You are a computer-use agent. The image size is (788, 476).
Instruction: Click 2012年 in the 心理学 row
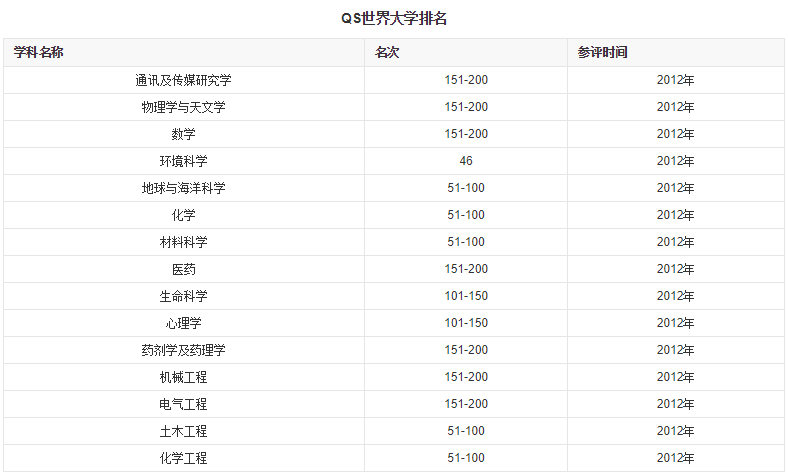pos(675,323)
